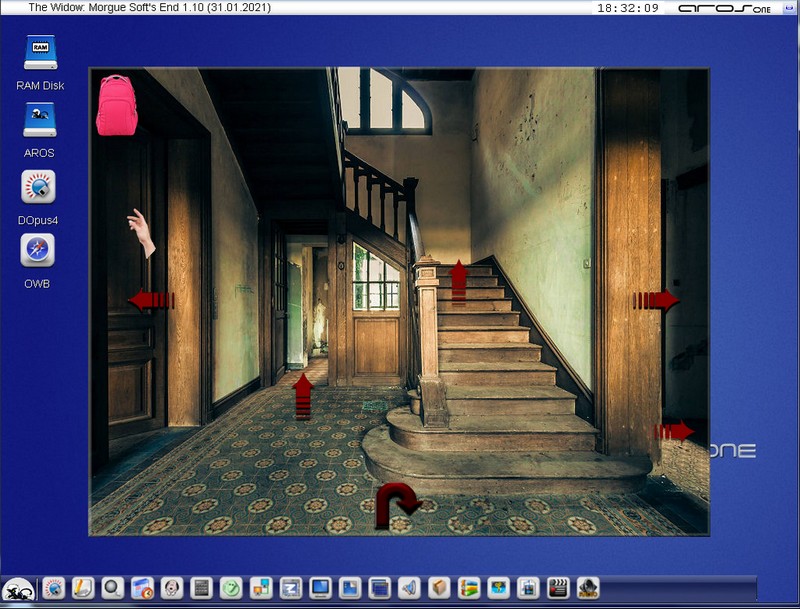Screen dimensions: 800x609
Task: Take the lower right red arrow
Action: 674,431
